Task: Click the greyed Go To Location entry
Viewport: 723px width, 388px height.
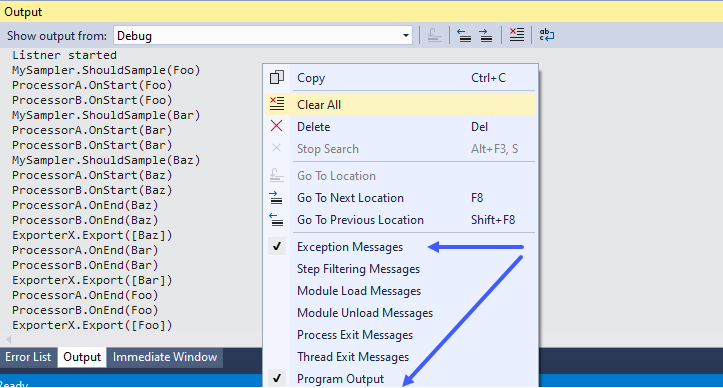Action: pos(336,176)
